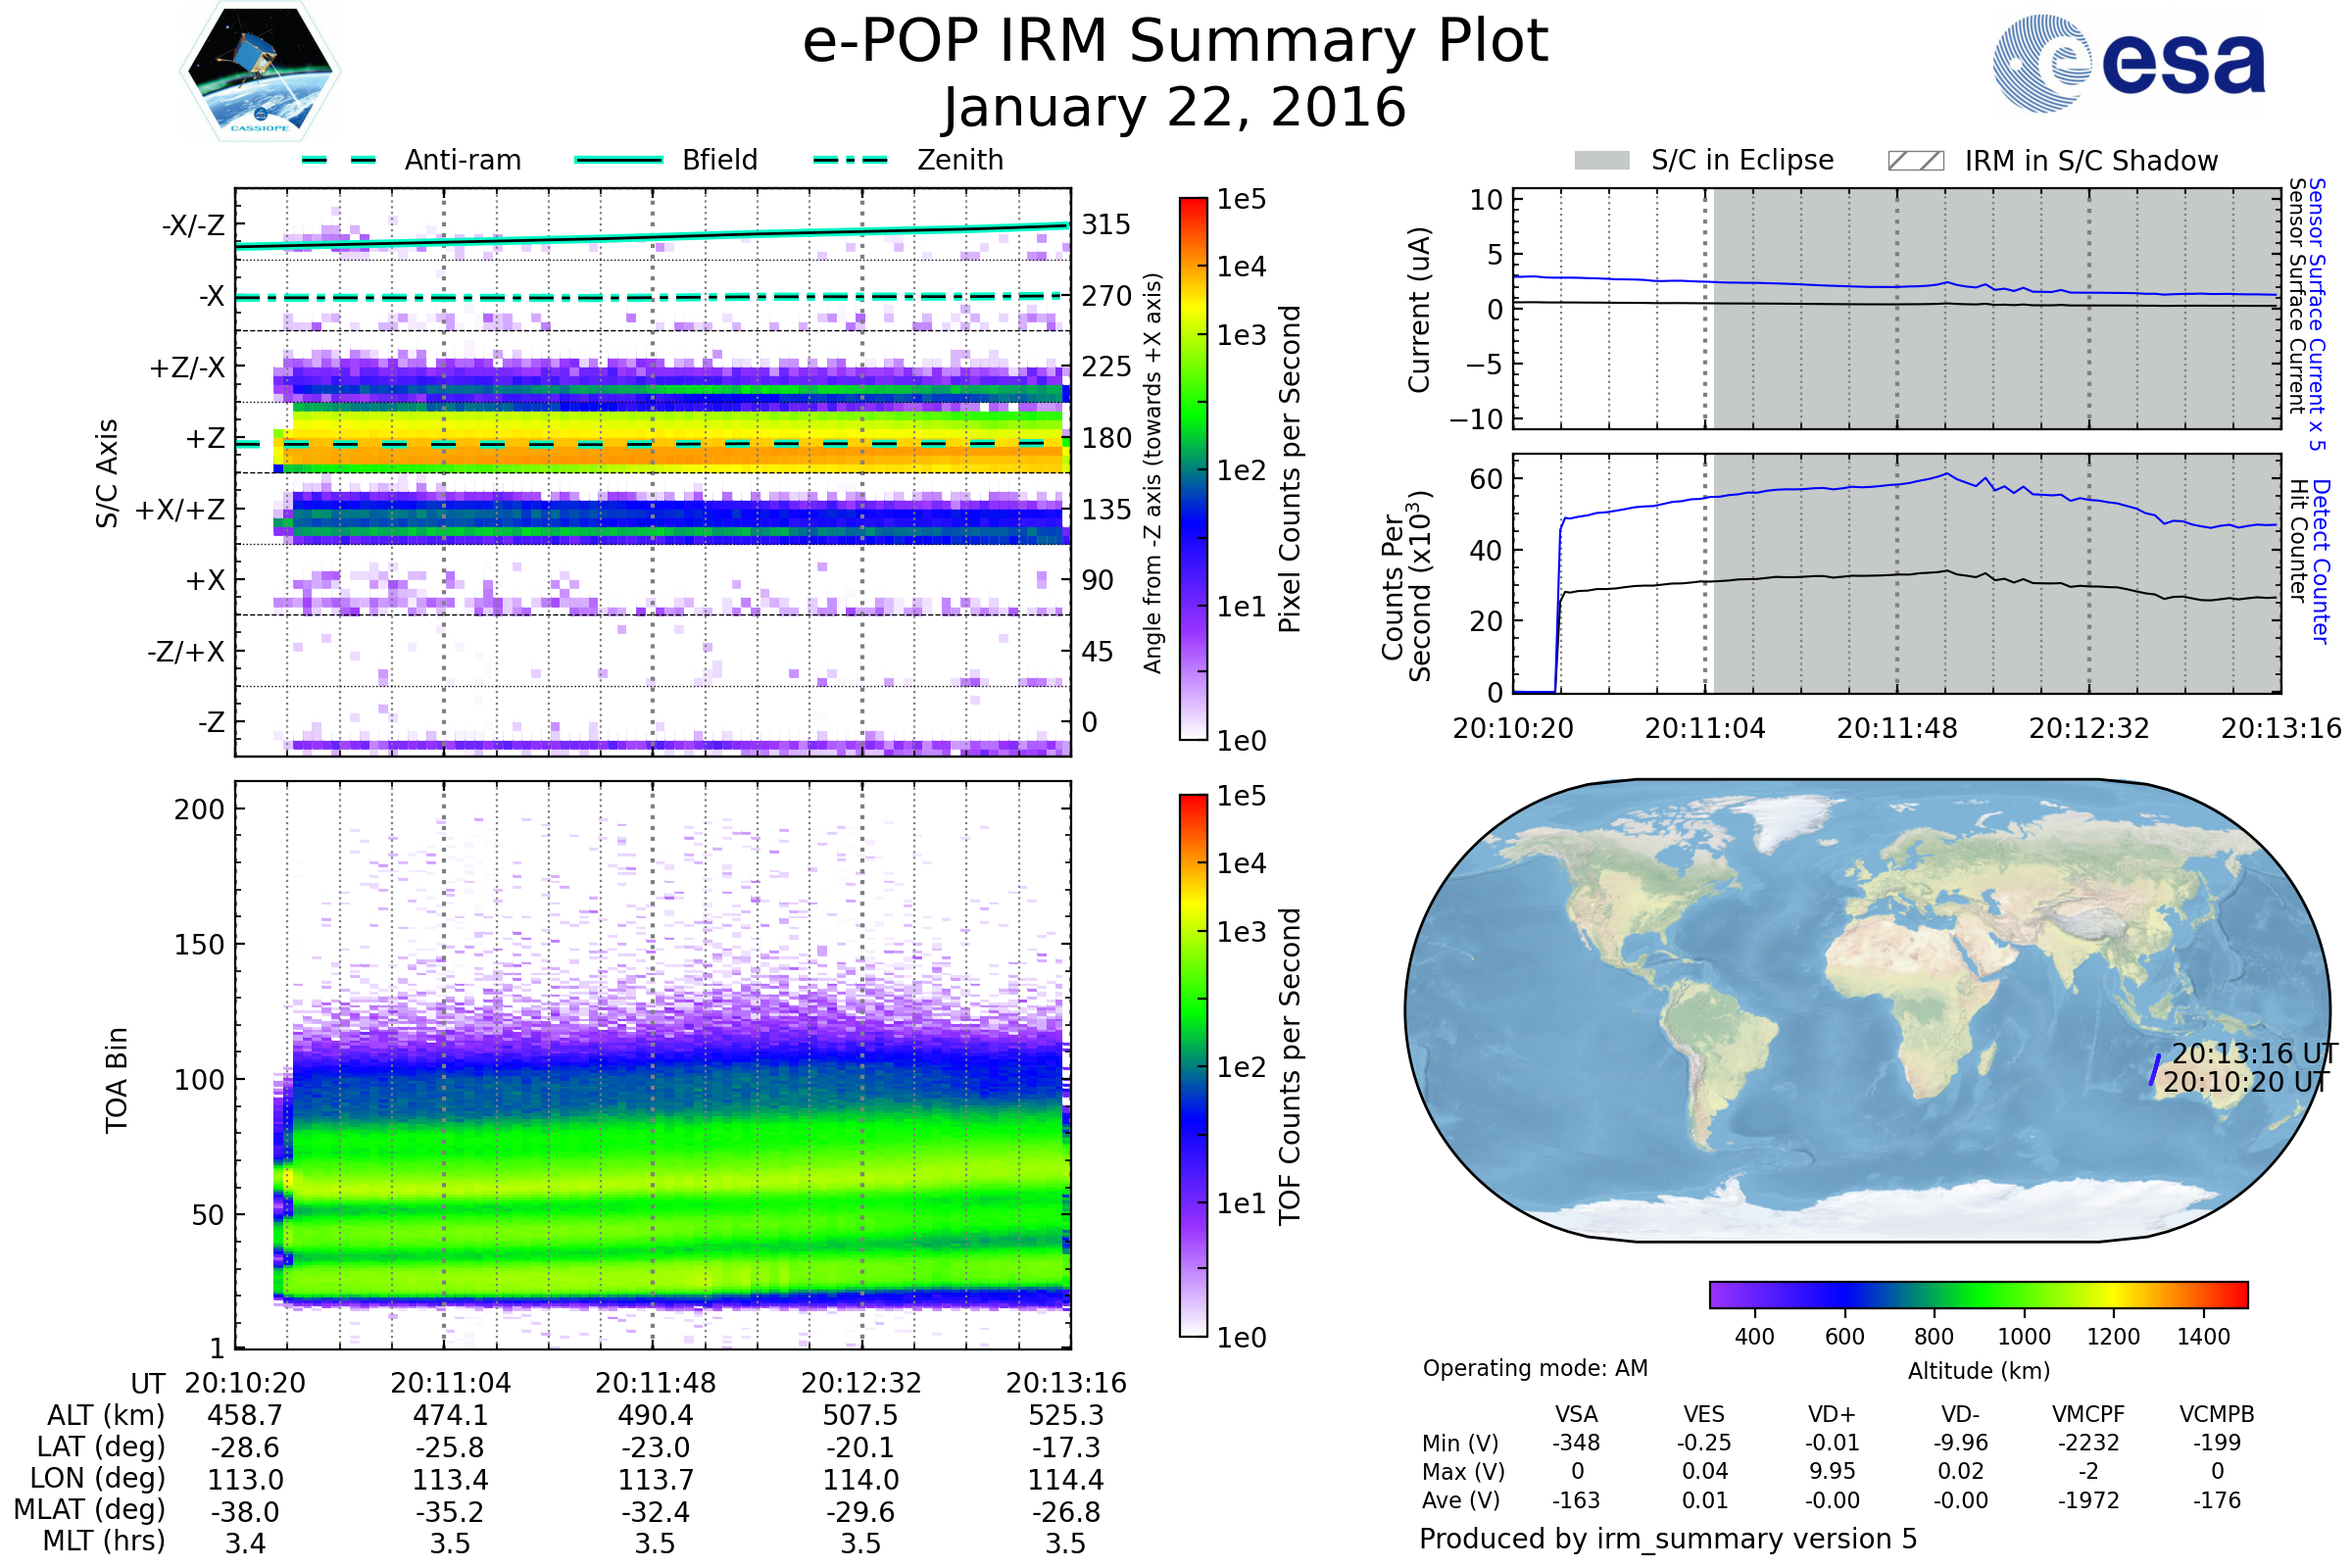The image size is (2352, 1568).
Task: Click the VSA column header
Action: click(x=1576, y=1414)
